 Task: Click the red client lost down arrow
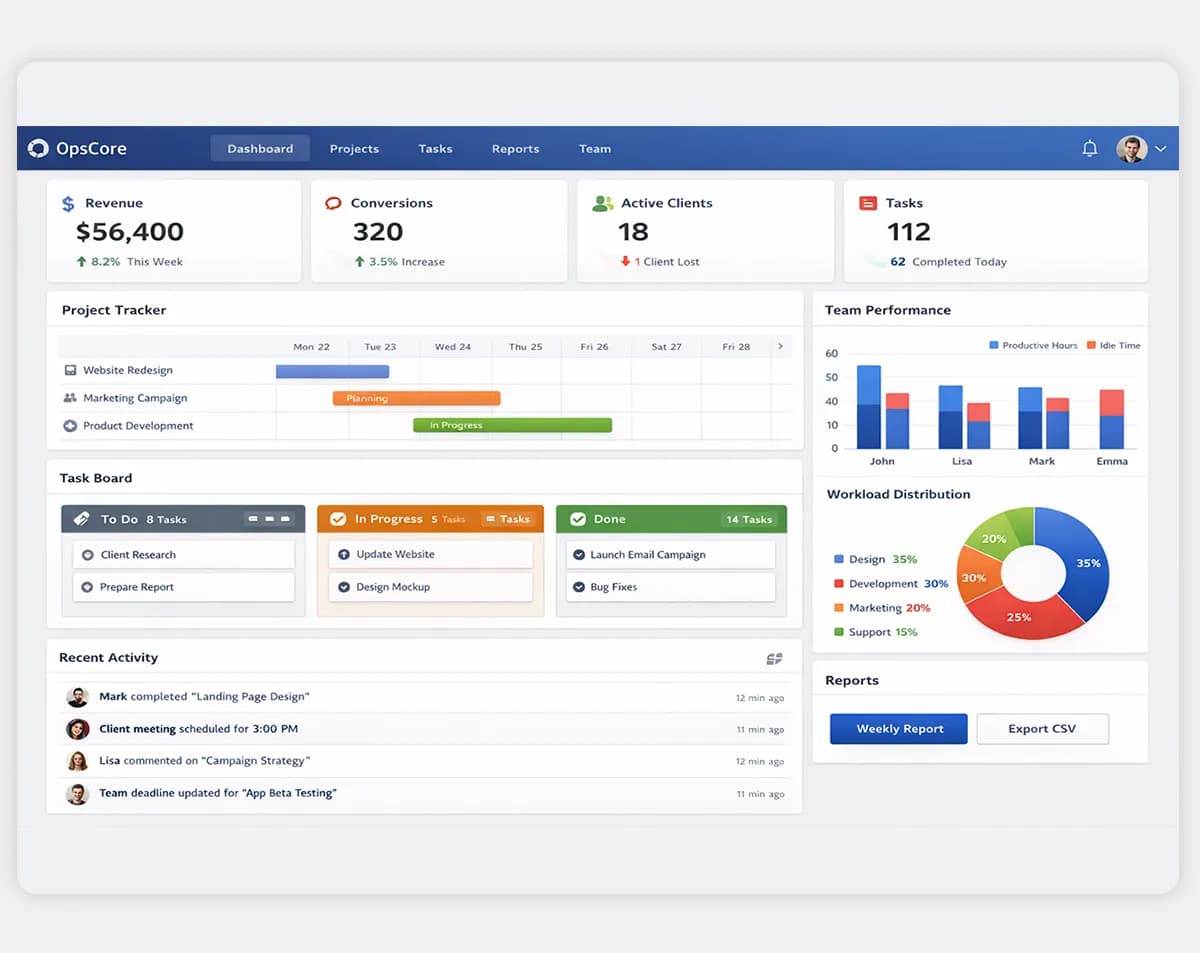[625, 262]
